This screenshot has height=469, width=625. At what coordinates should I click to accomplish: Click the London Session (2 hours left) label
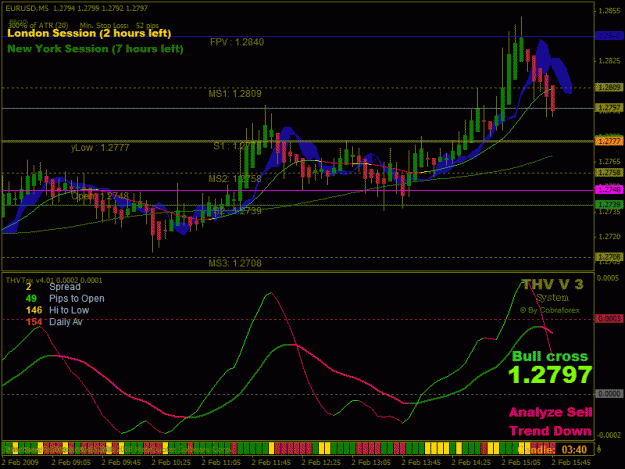pos(89,33)
